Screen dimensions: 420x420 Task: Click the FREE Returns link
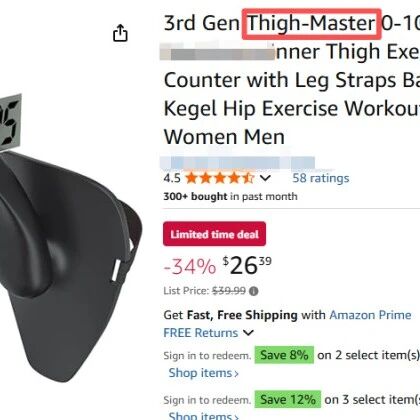(x=201, y=333)
